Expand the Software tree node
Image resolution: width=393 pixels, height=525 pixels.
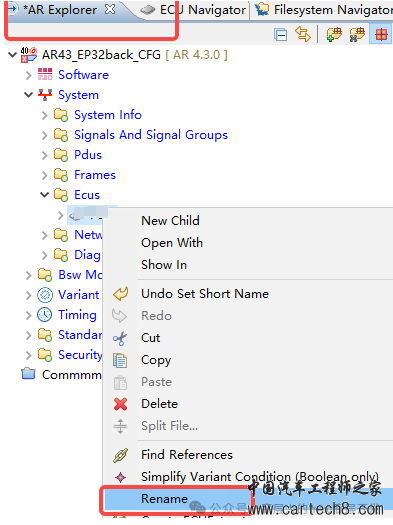28,75
